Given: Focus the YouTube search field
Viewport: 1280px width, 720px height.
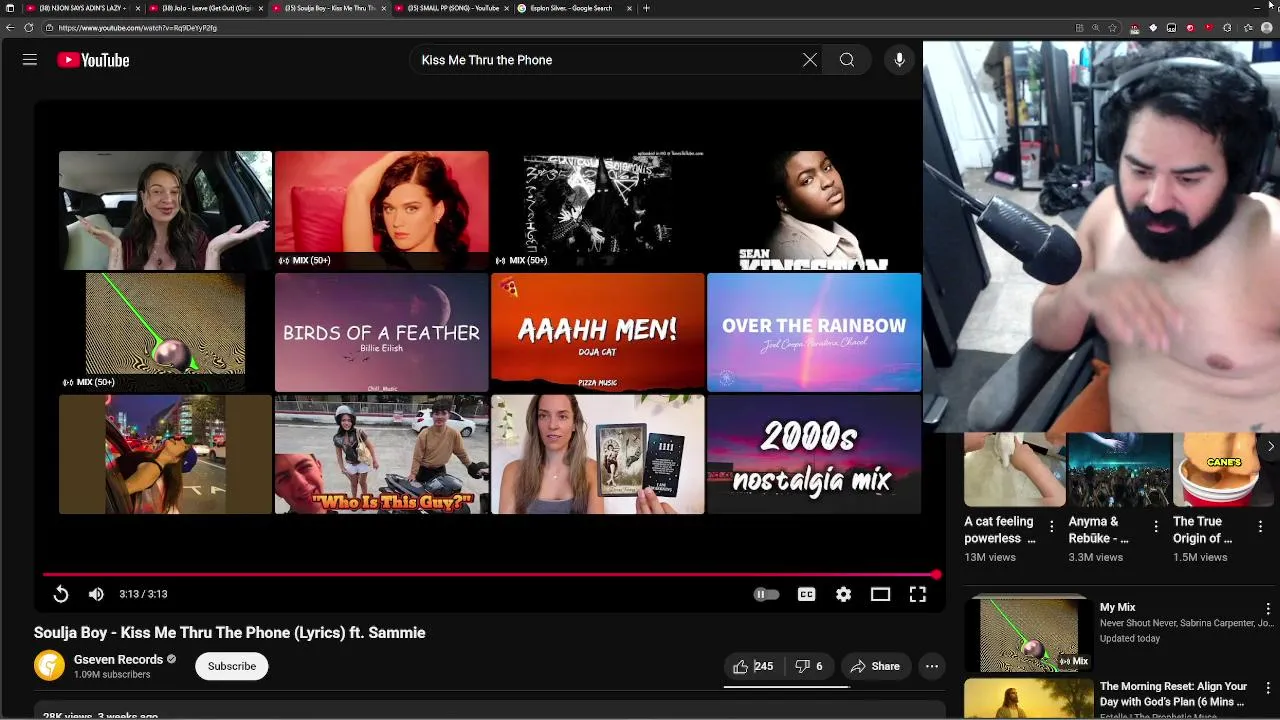Looking at the screenshot, I should (606, 60).
